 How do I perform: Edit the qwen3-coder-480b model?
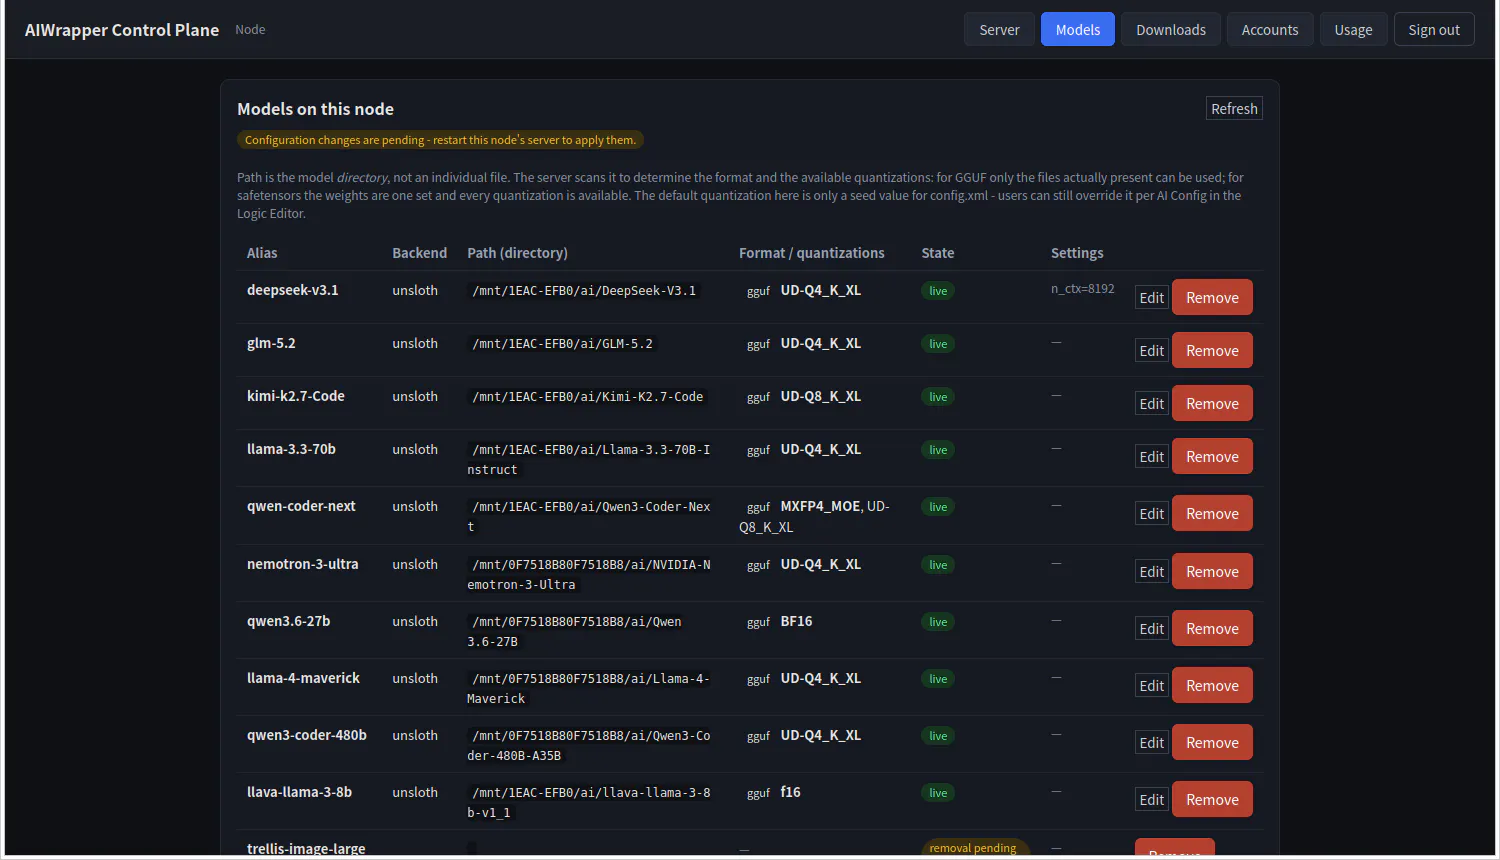coord(1152,743)
